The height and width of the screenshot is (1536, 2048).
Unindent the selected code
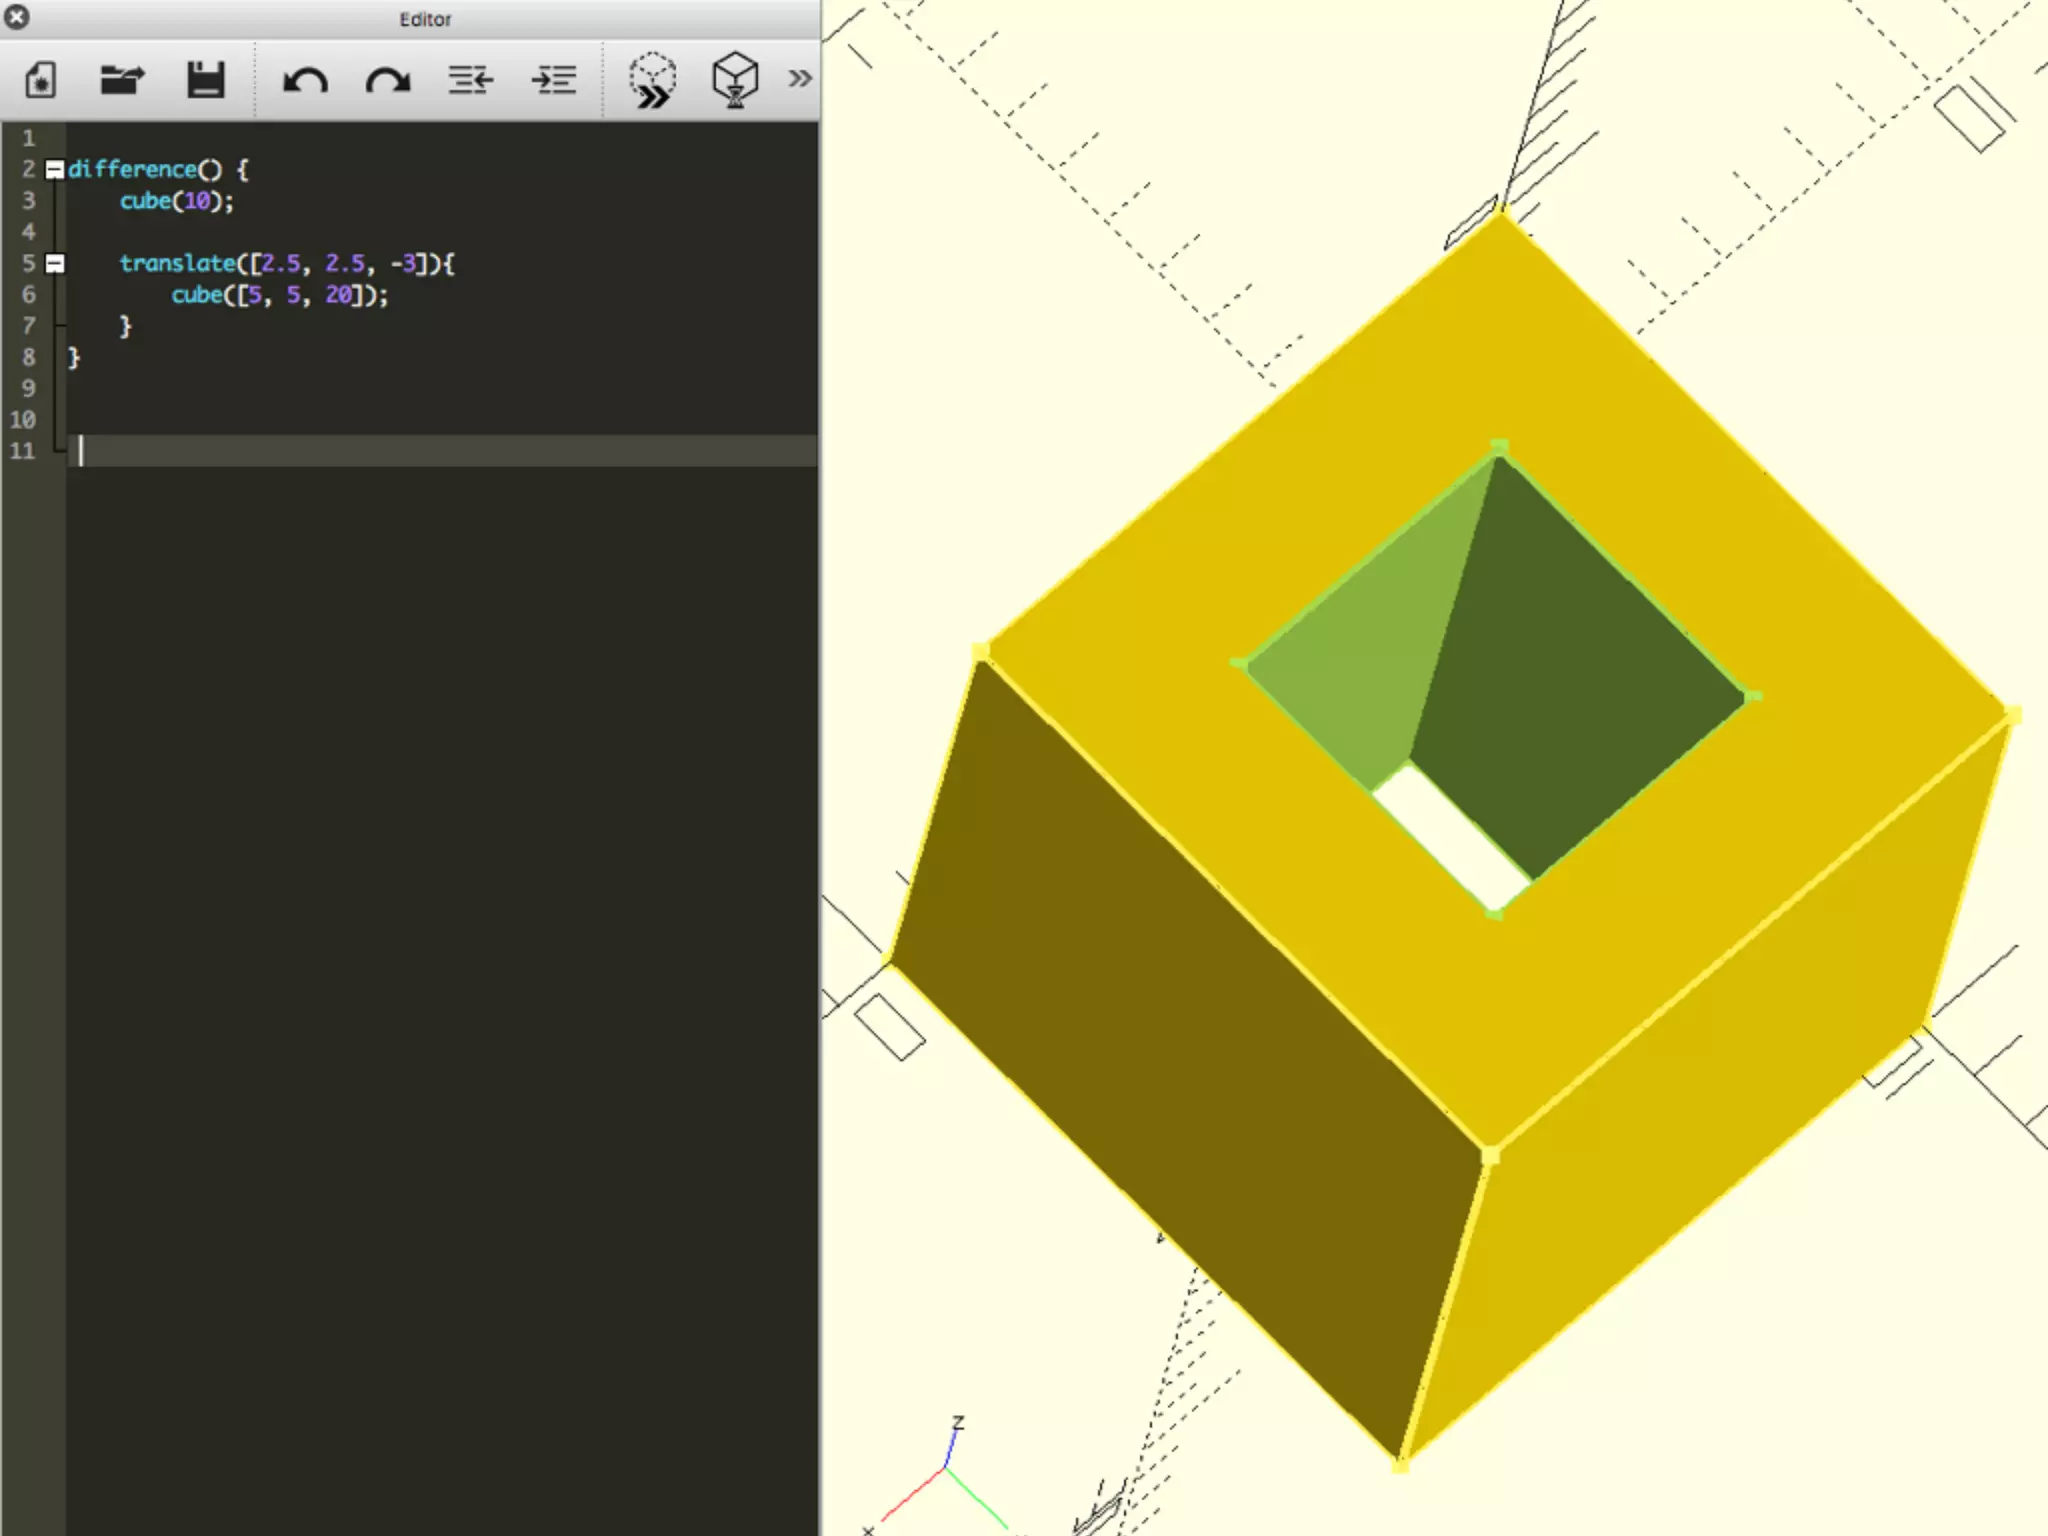tap(470, 80)
